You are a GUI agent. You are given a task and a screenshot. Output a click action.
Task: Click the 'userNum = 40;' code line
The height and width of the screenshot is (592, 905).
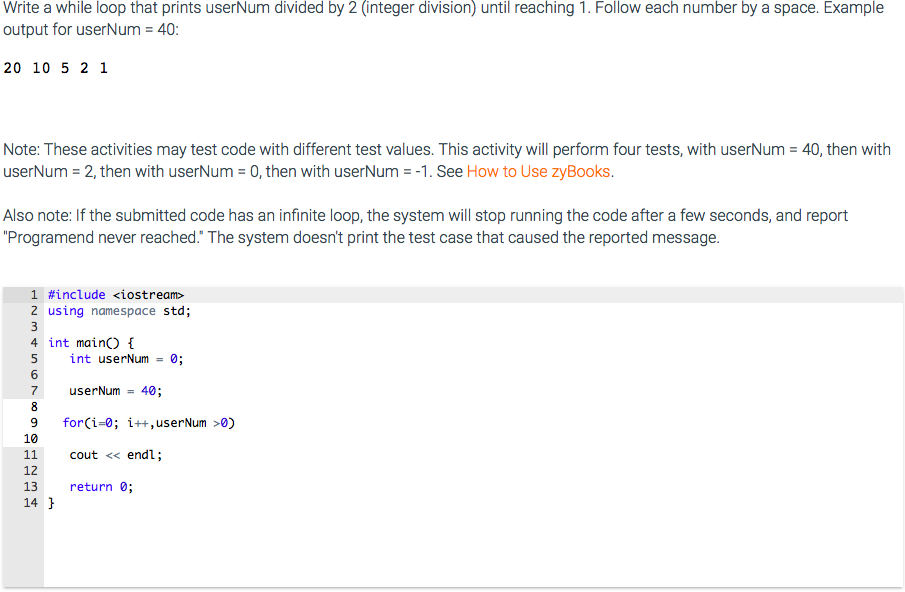115,391
